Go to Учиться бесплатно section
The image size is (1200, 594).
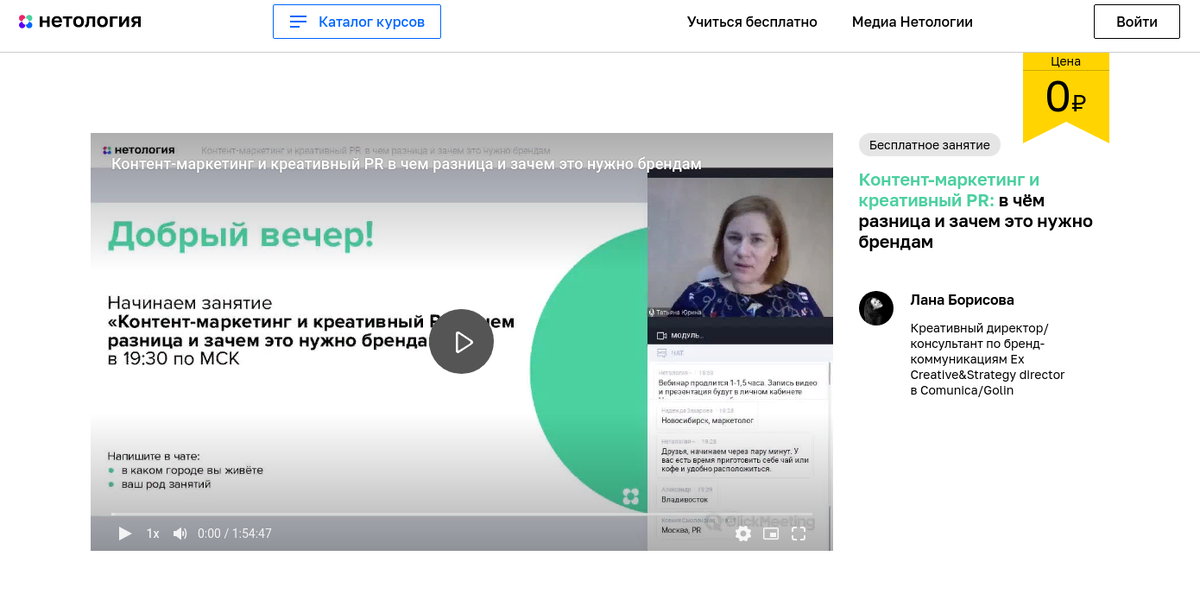752,22
